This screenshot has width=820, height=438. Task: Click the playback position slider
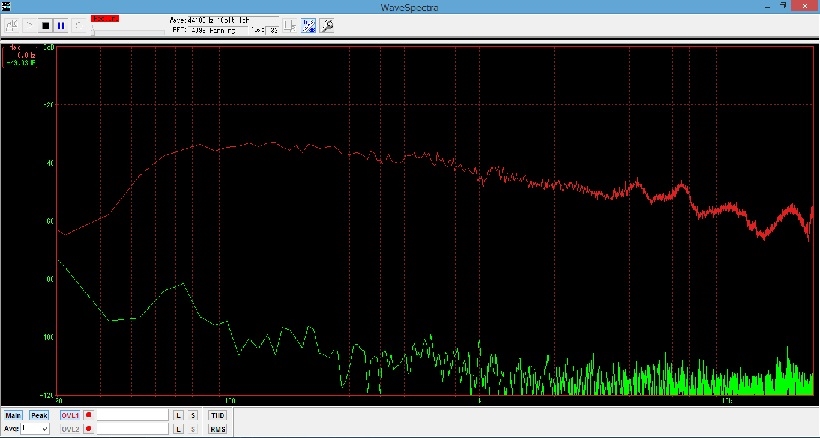click(x=128, y=31)
